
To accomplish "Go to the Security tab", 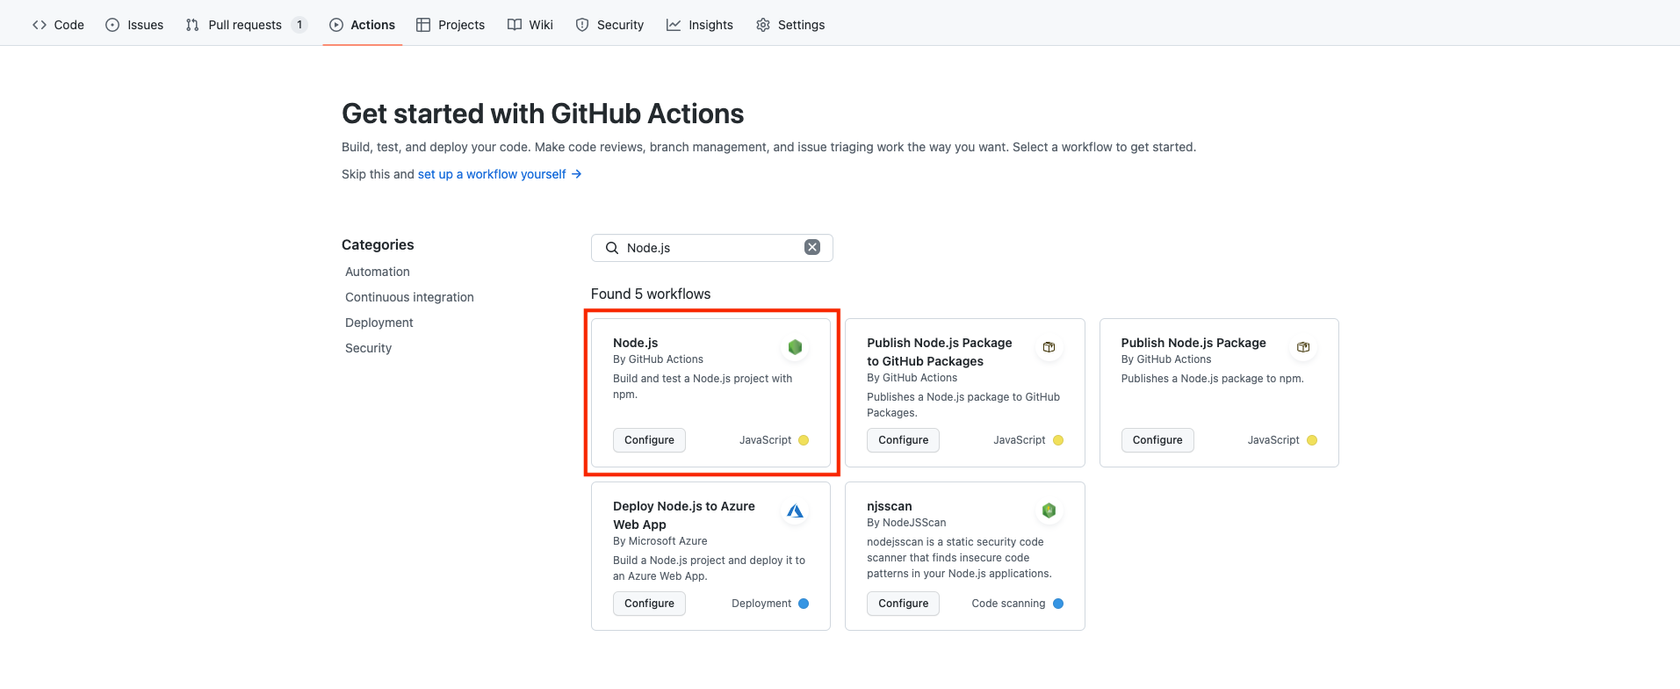I will 609,25.
